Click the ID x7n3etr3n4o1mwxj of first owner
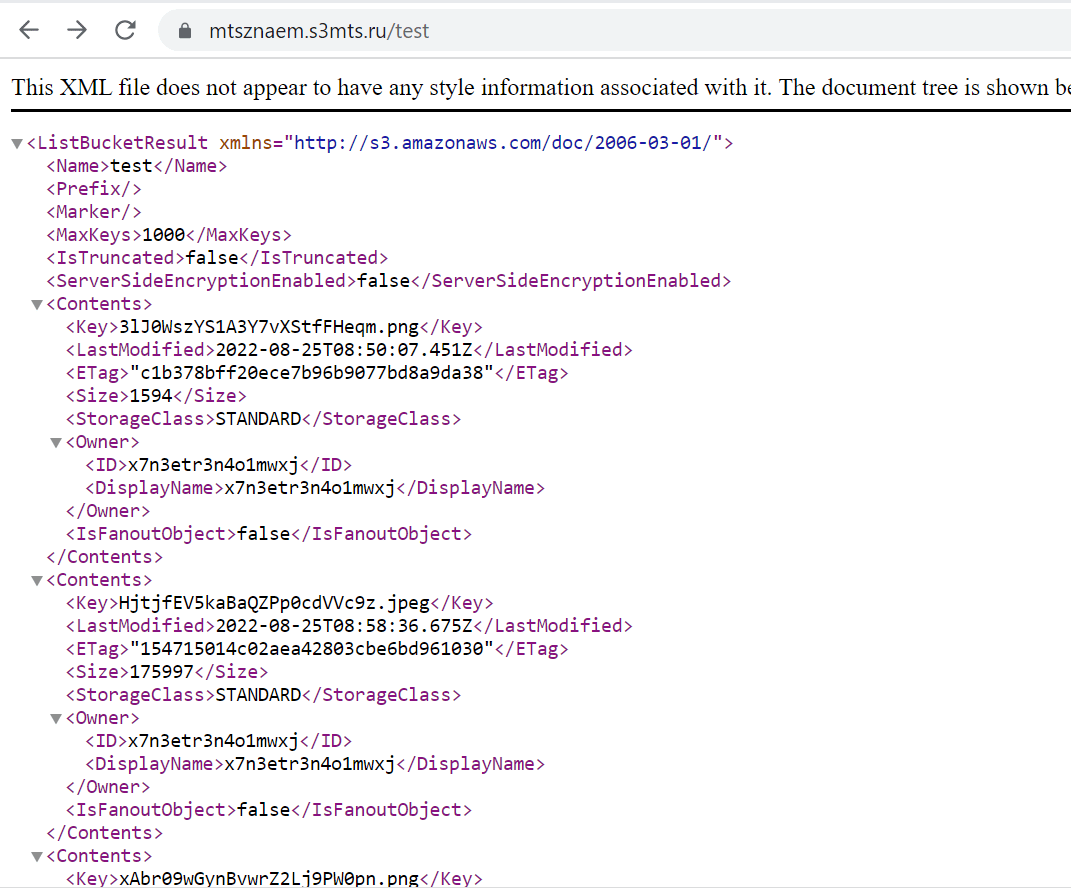Viewport: 1071px width, 889px height. [214, 465]
